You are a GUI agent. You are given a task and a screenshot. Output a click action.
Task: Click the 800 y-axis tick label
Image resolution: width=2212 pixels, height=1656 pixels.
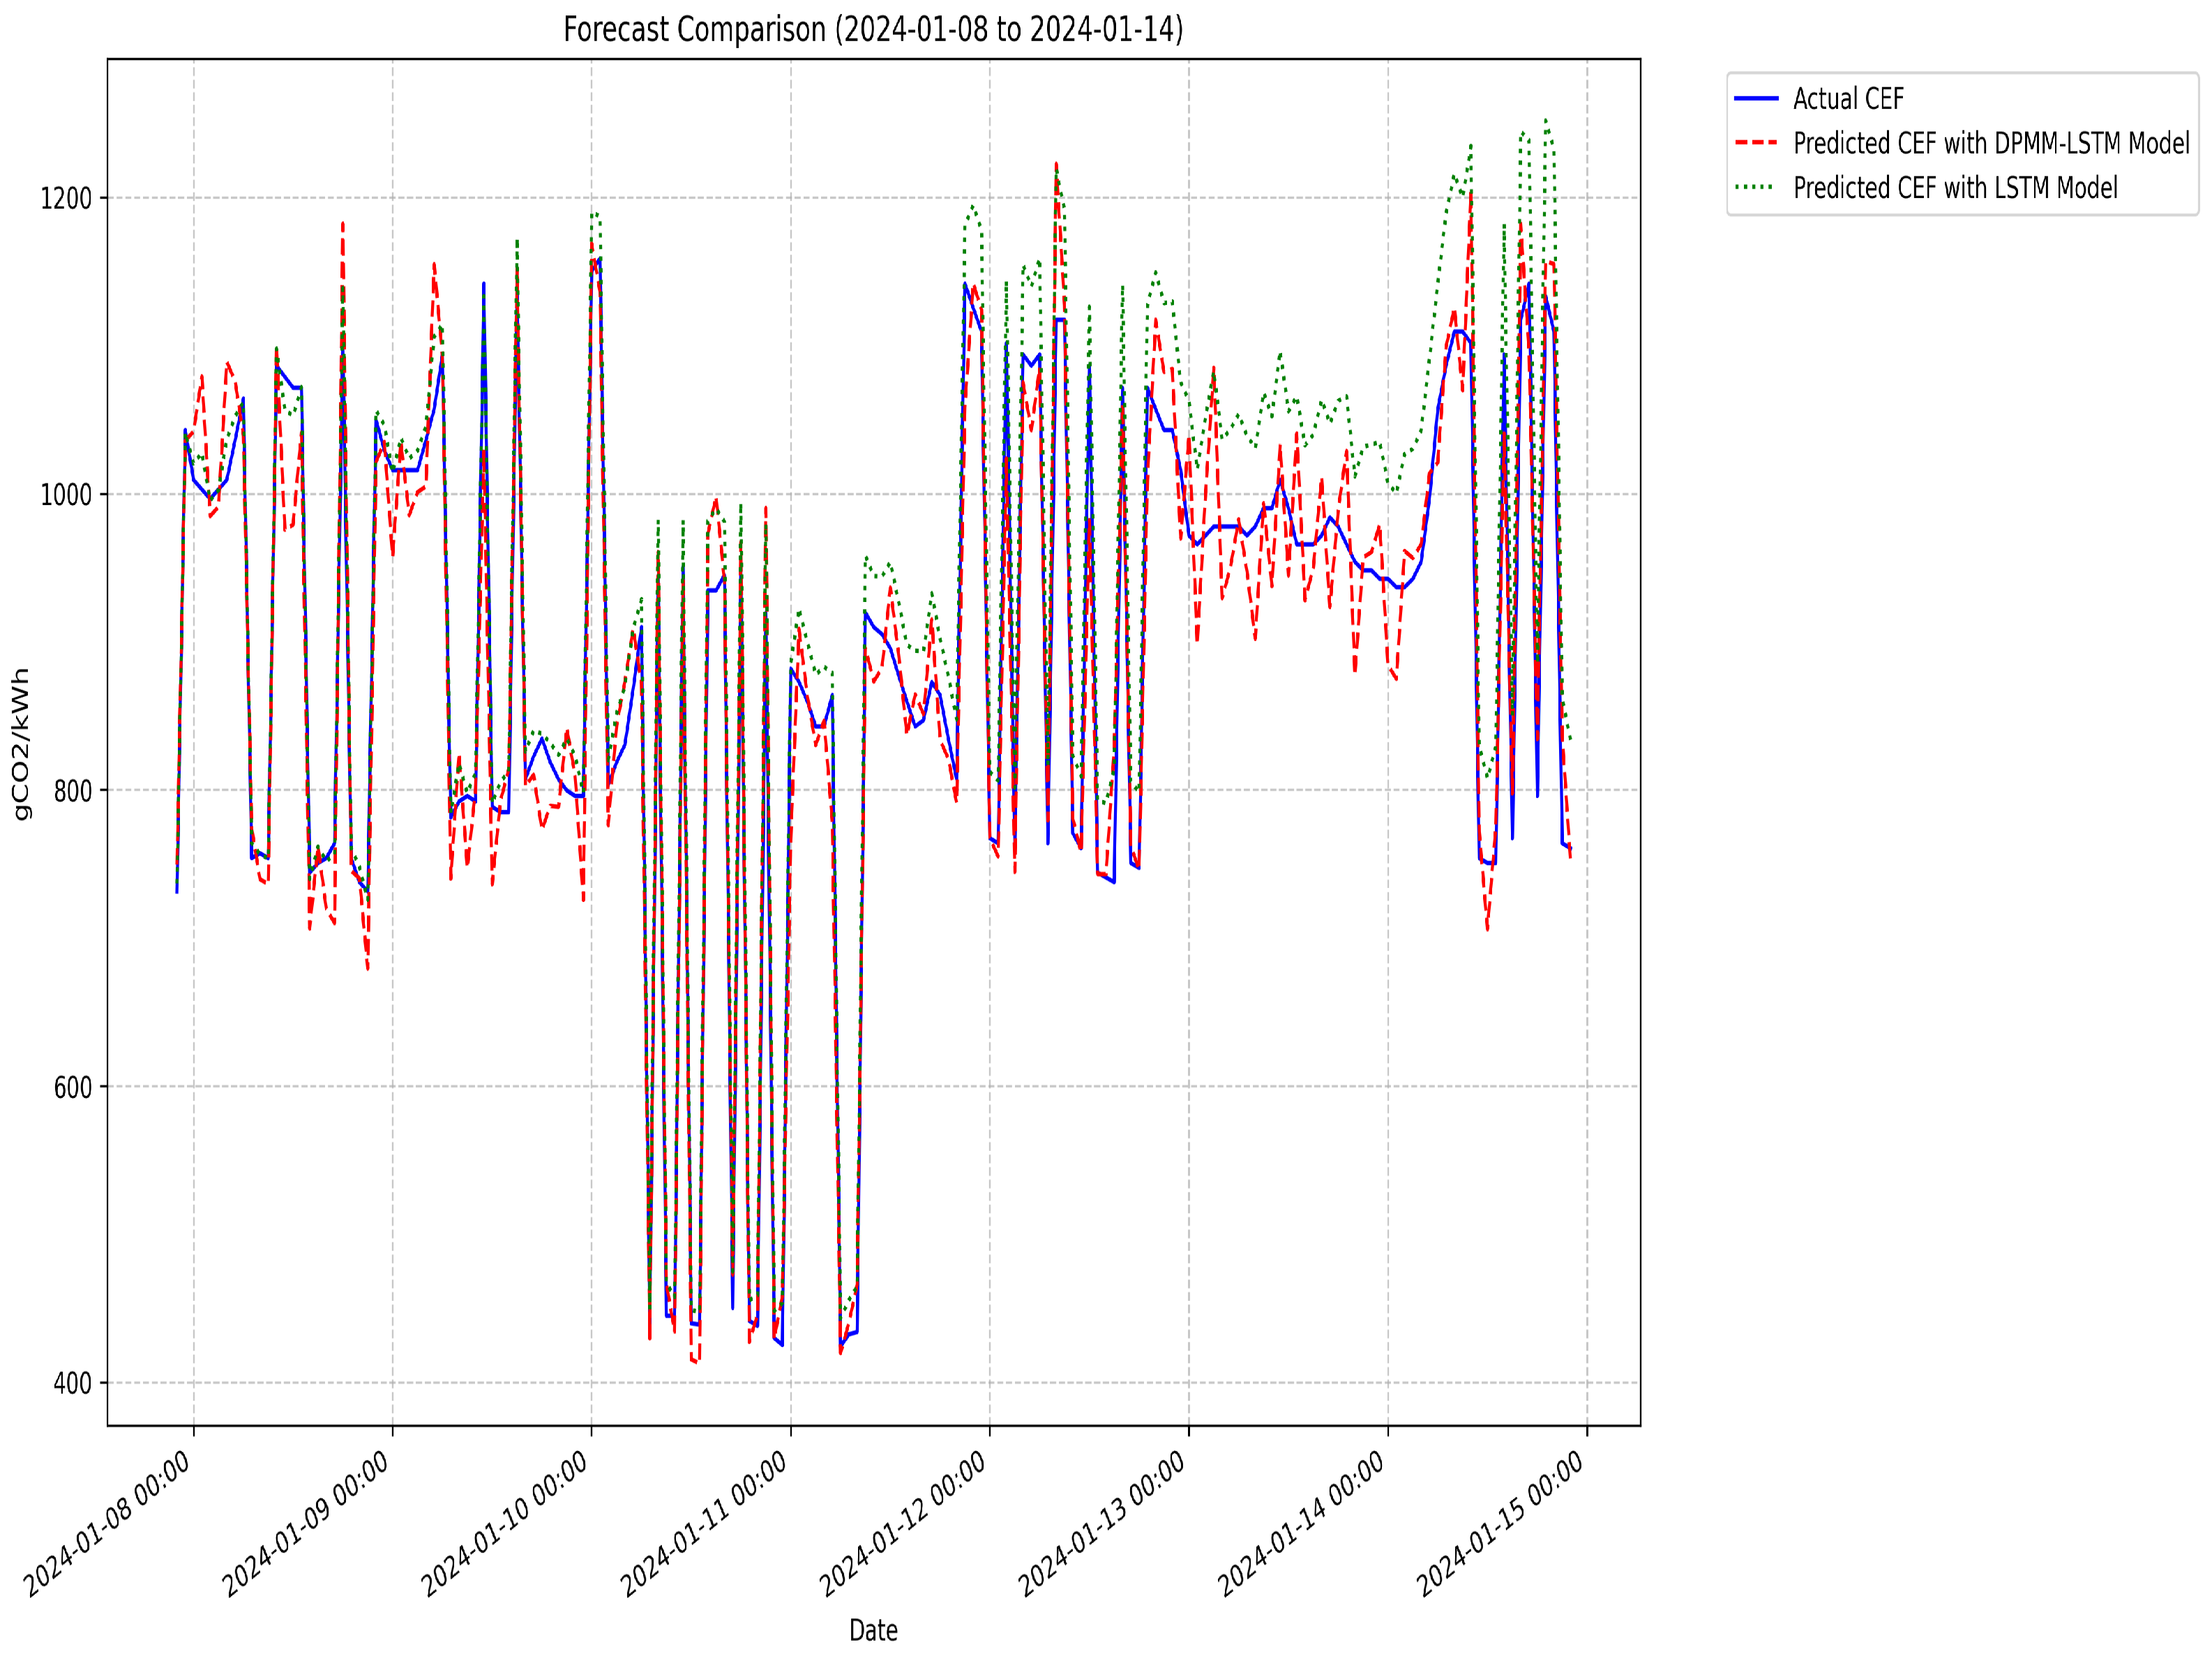[x=72, y=791]
